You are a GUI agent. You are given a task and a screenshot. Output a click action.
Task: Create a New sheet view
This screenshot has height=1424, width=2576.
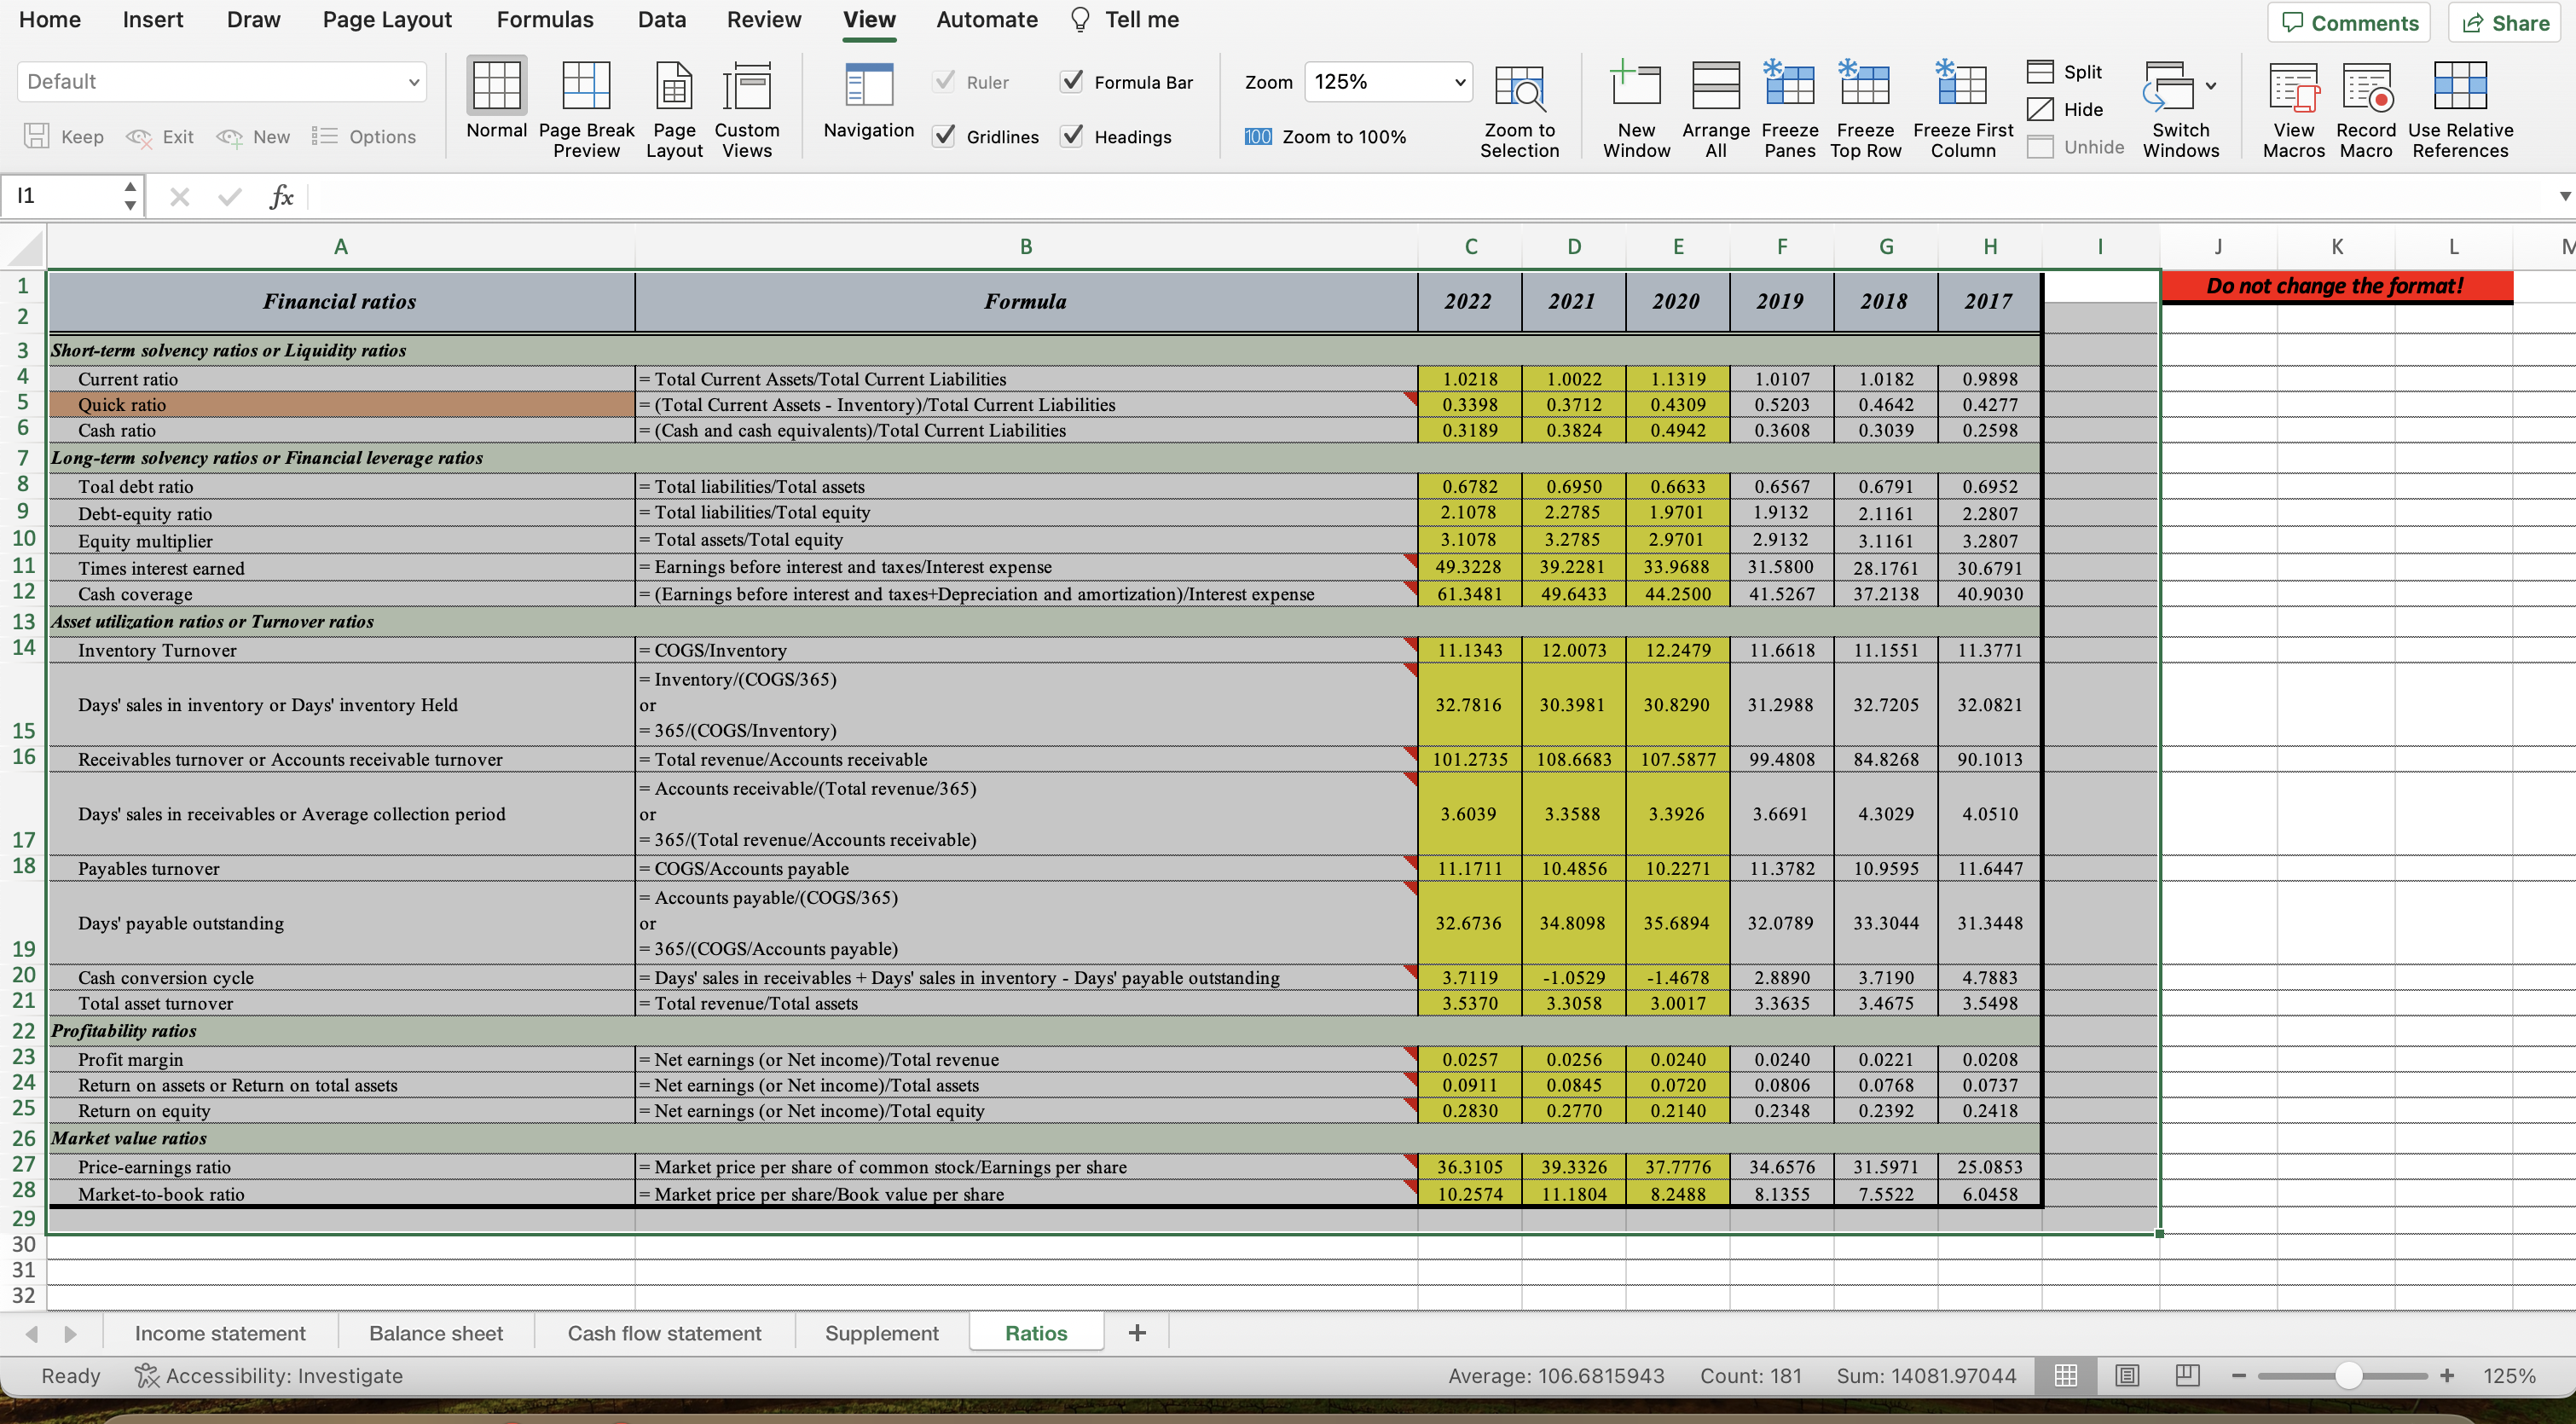(x=253, y=136)
